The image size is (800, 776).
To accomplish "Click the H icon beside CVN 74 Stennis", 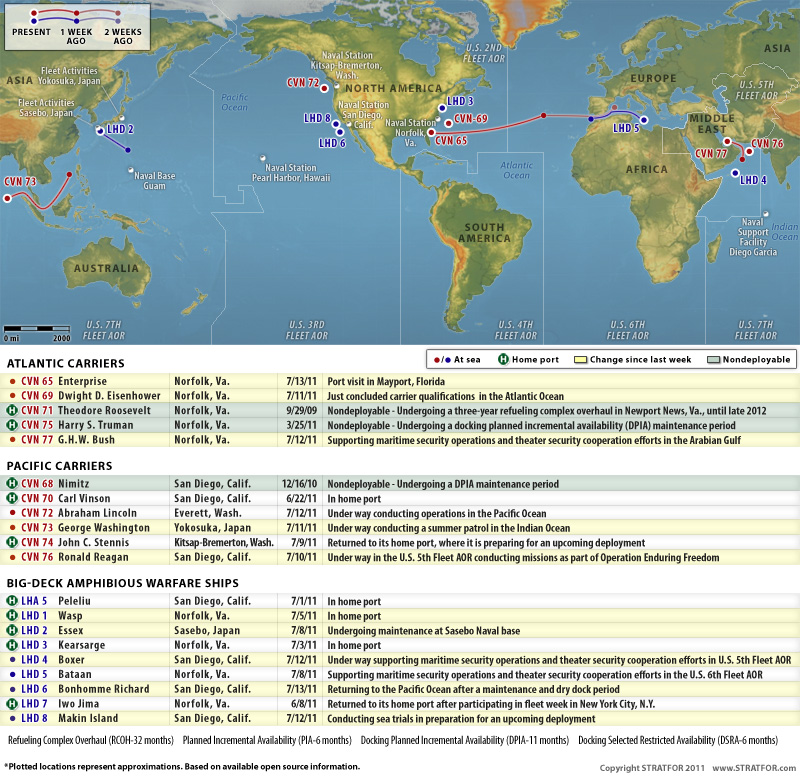I will [x=12, y=542].
